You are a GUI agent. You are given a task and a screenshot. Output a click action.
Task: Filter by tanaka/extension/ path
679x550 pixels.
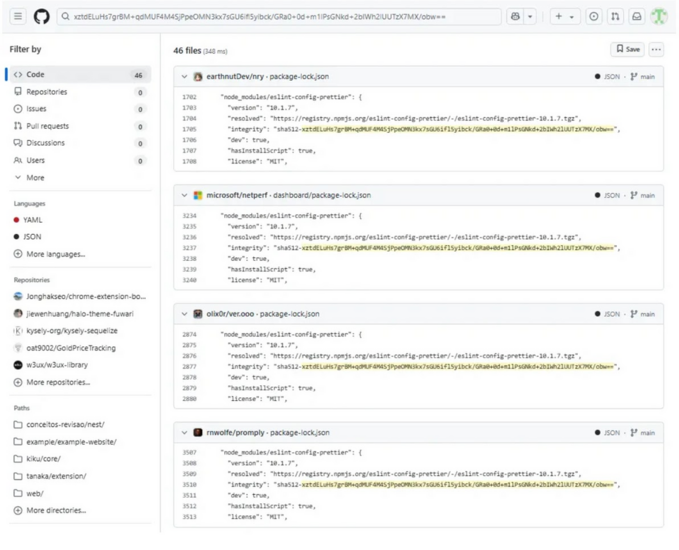tap(80, 476)
